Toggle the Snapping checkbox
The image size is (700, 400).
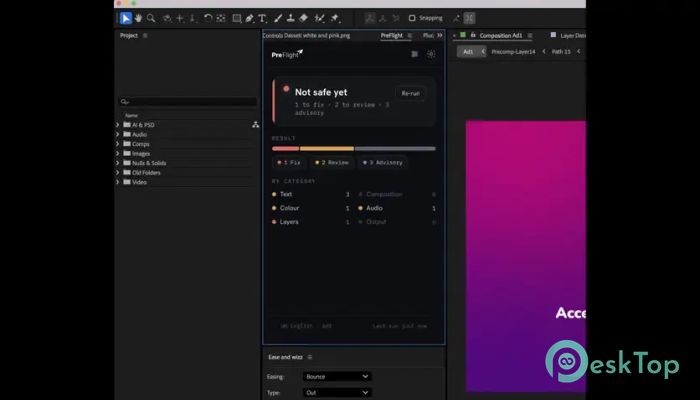click(412, 18)
